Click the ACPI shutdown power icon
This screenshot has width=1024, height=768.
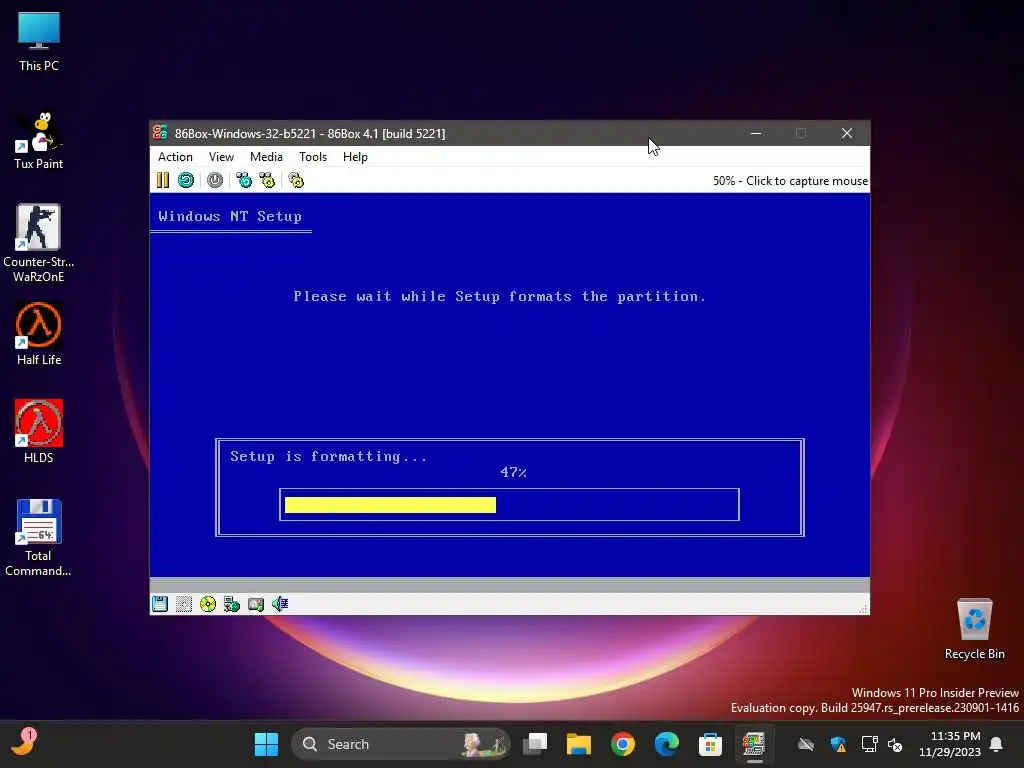click(x=215, y=180)
